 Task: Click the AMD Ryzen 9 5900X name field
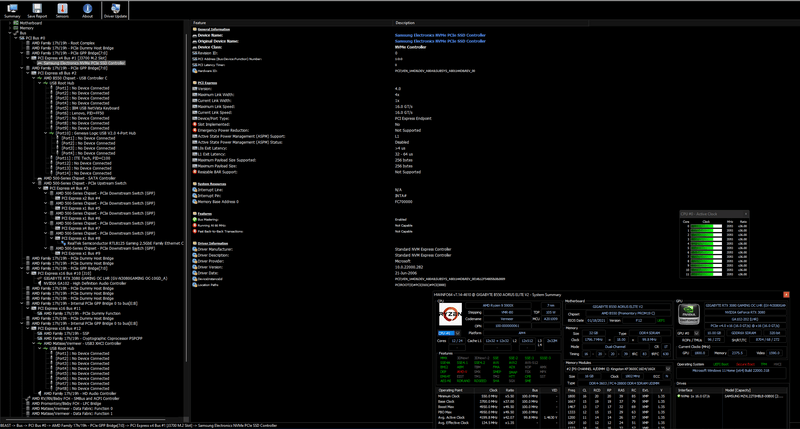[x=498, y=305]
